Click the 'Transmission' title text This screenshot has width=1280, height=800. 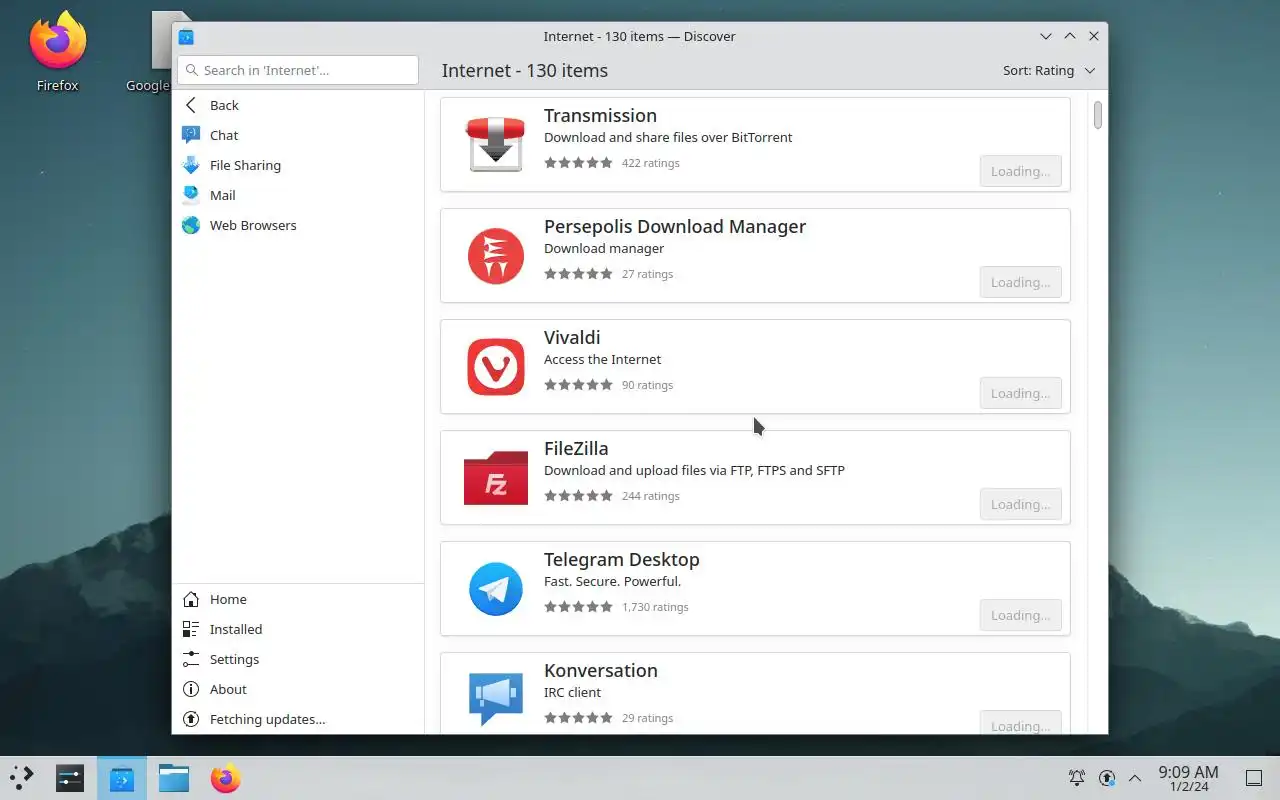pos(600,116)
